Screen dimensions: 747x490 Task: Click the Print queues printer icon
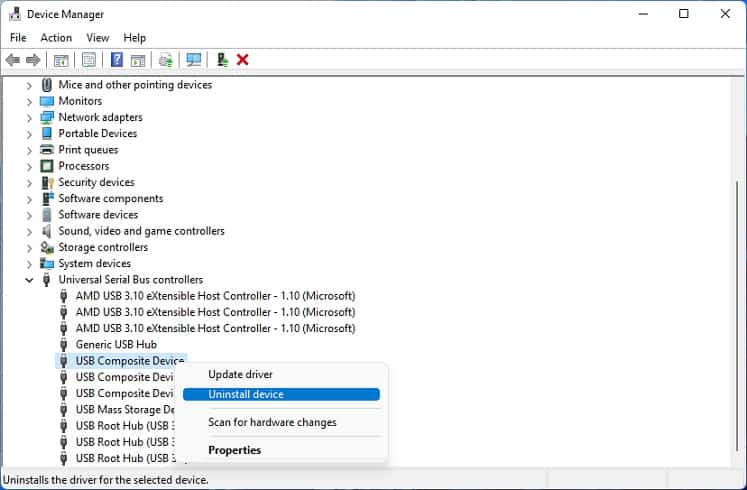(47, 150)
